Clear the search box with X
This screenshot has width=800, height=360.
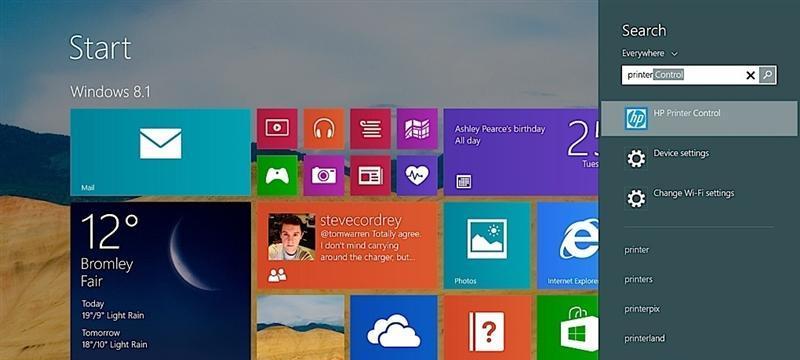[x=750, y=75]
